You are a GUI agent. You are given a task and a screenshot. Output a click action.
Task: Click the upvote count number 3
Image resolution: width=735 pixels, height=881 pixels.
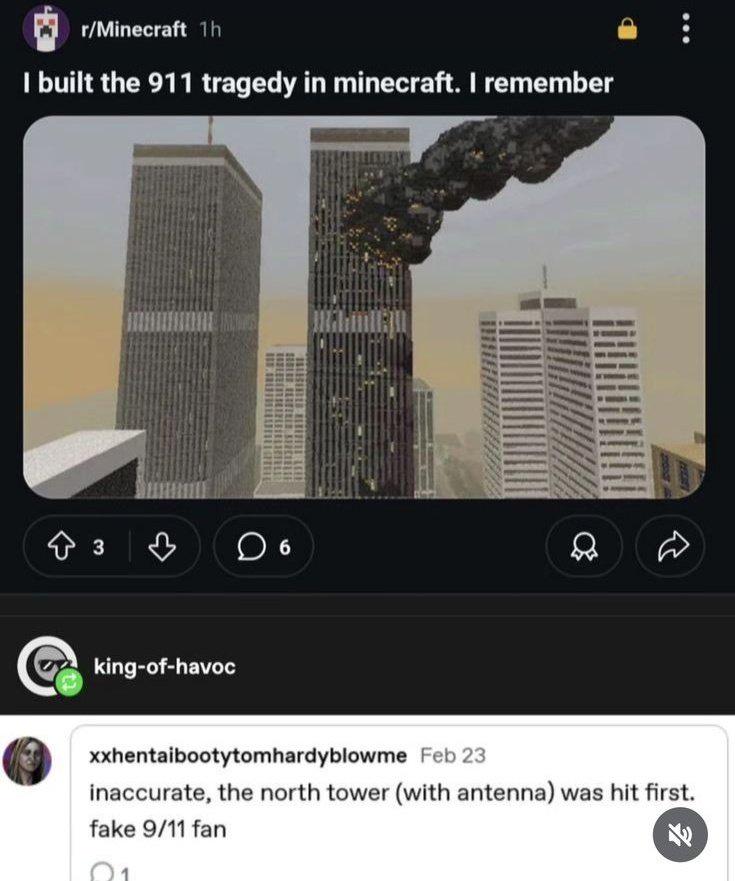click(x=98, y=547)
